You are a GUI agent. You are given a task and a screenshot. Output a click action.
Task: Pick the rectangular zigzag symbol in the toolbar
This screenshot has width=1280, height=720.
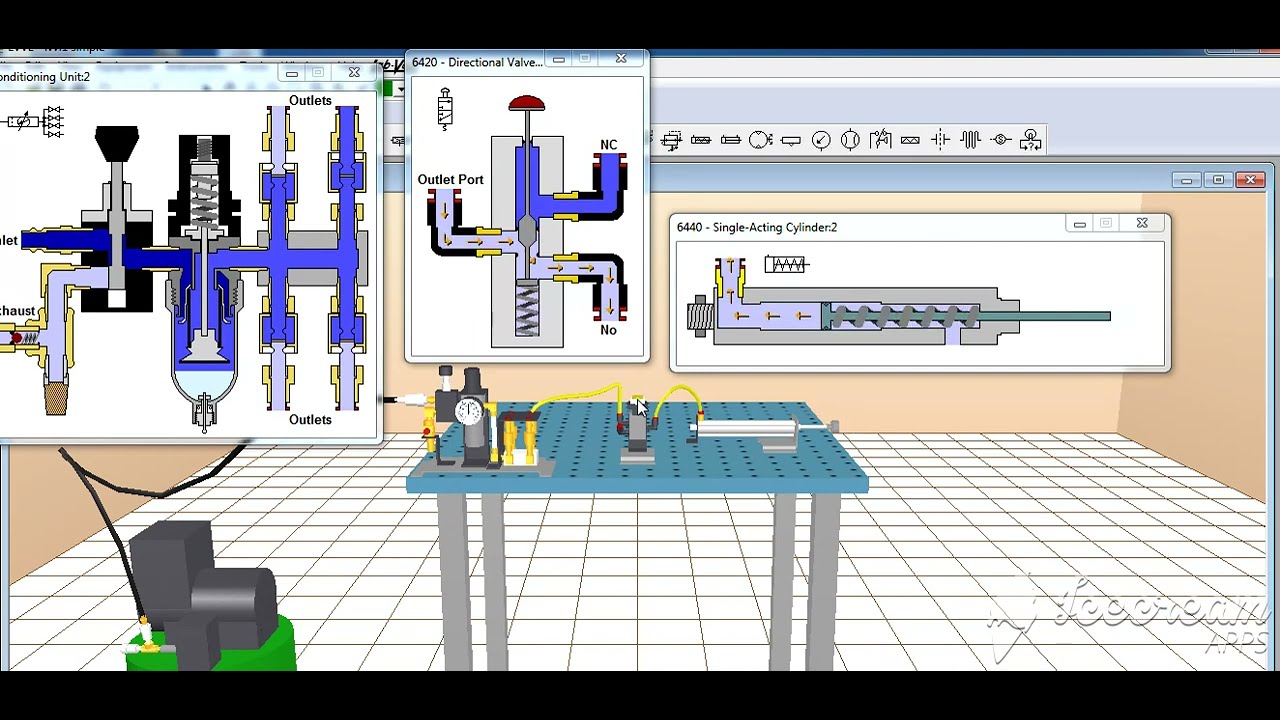910,140
